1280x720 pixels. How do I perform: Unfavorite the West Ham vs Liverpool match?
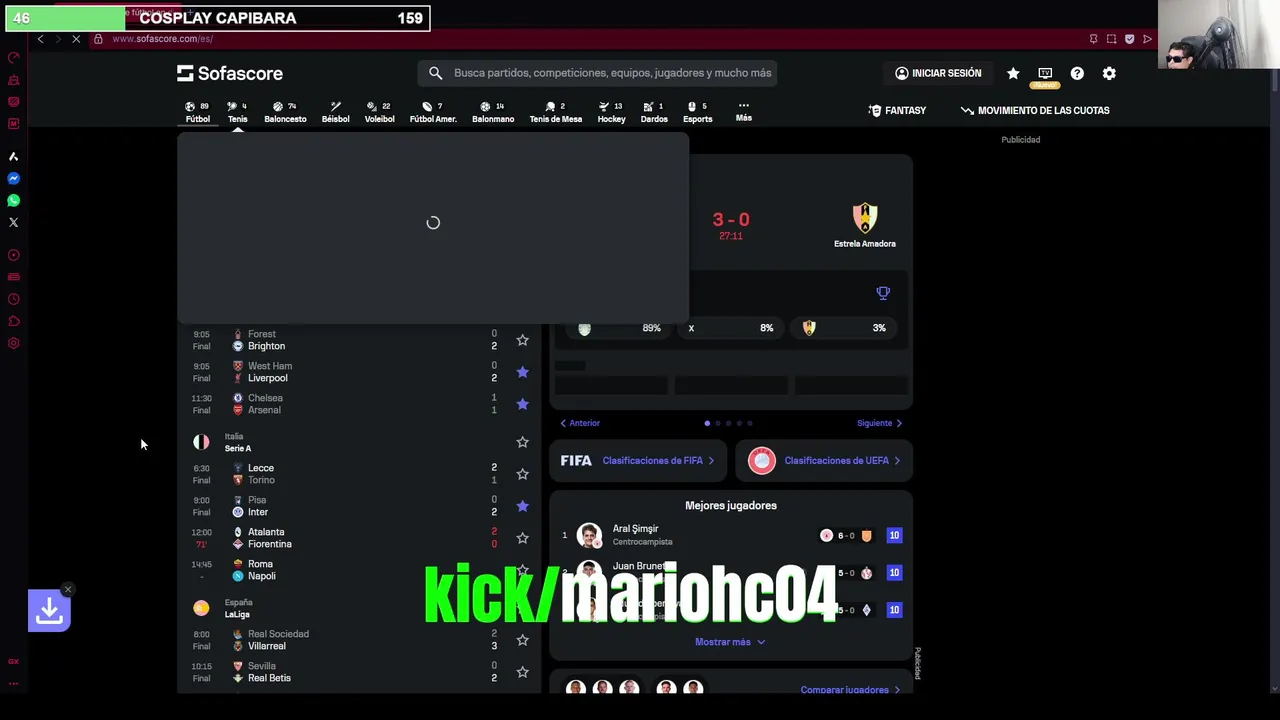coord(522,372)
